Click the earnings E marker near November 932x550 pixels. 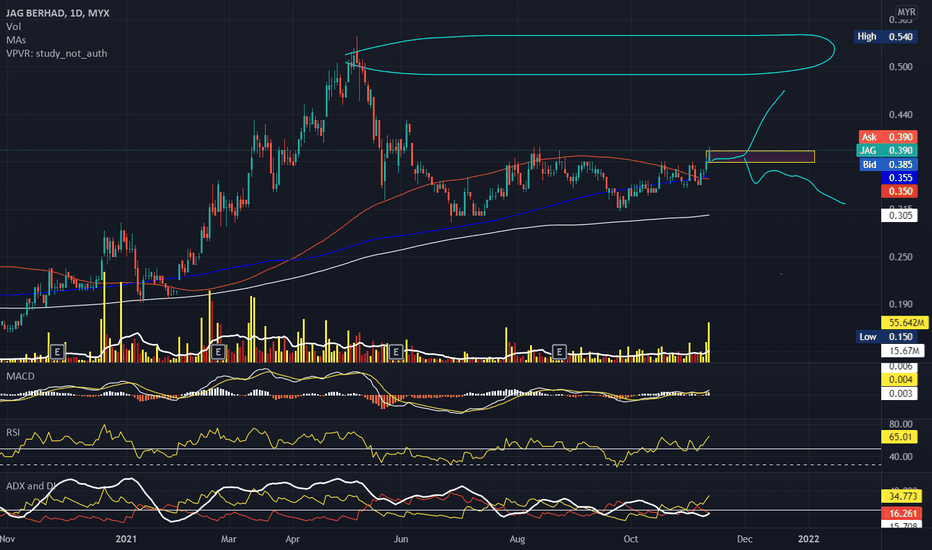(57, 352)
